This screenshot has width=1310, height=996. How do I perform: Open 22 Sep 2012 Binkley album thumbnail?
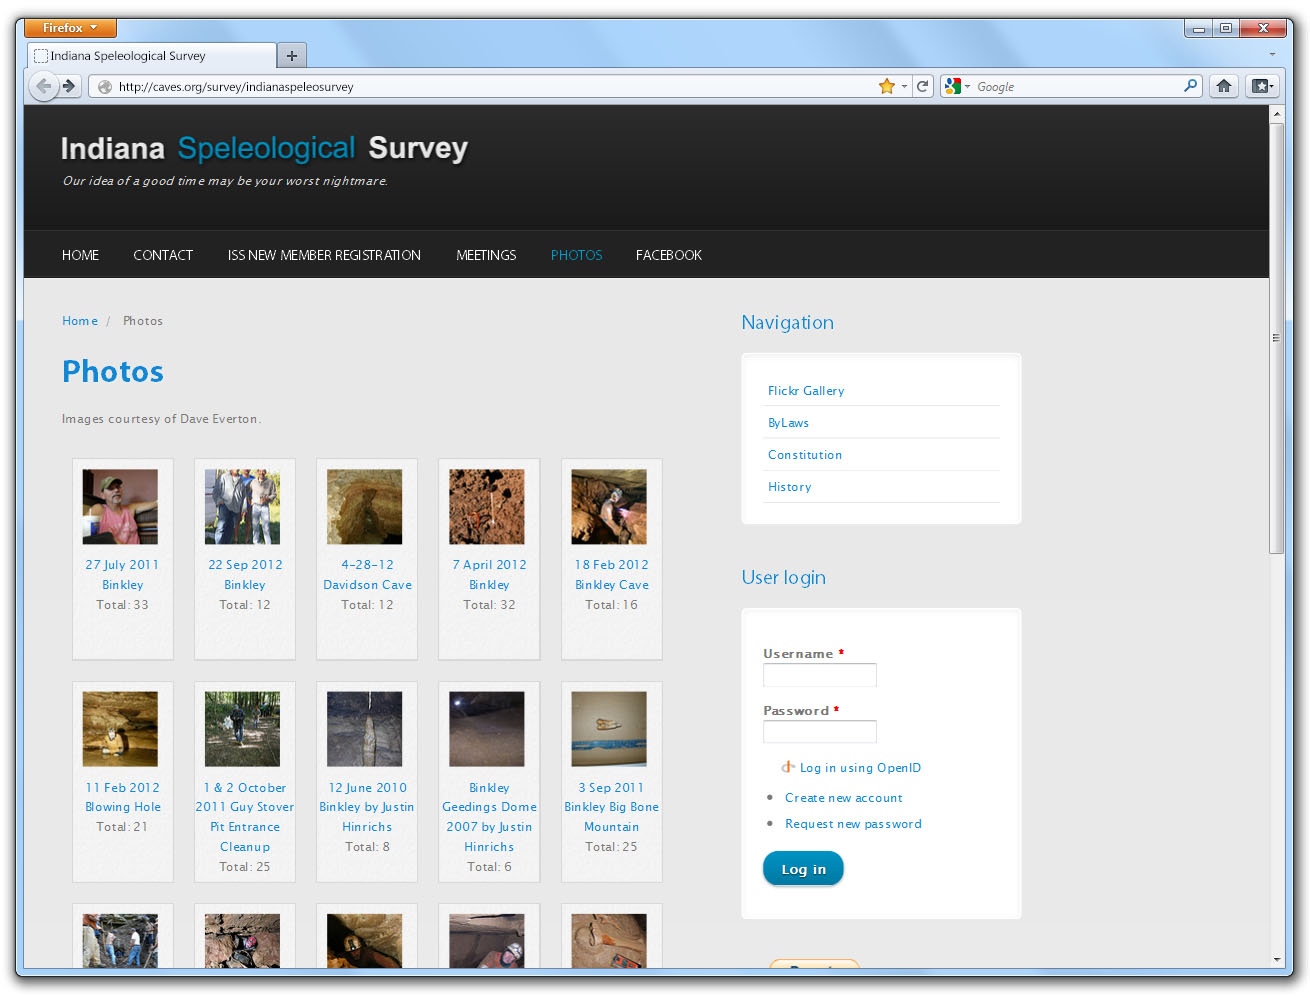242,507
